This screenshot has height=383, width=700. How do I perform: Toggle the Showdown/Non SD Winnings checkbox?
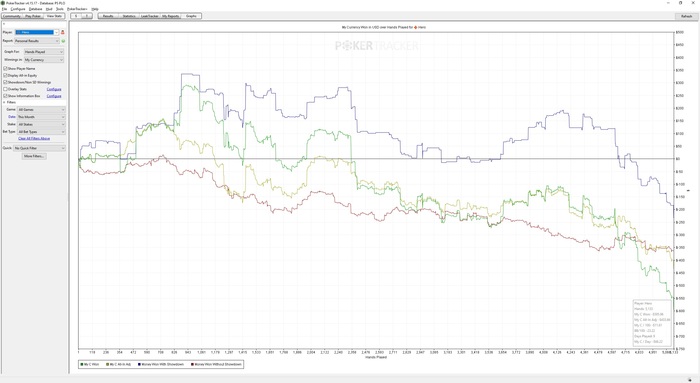(5, 82)
